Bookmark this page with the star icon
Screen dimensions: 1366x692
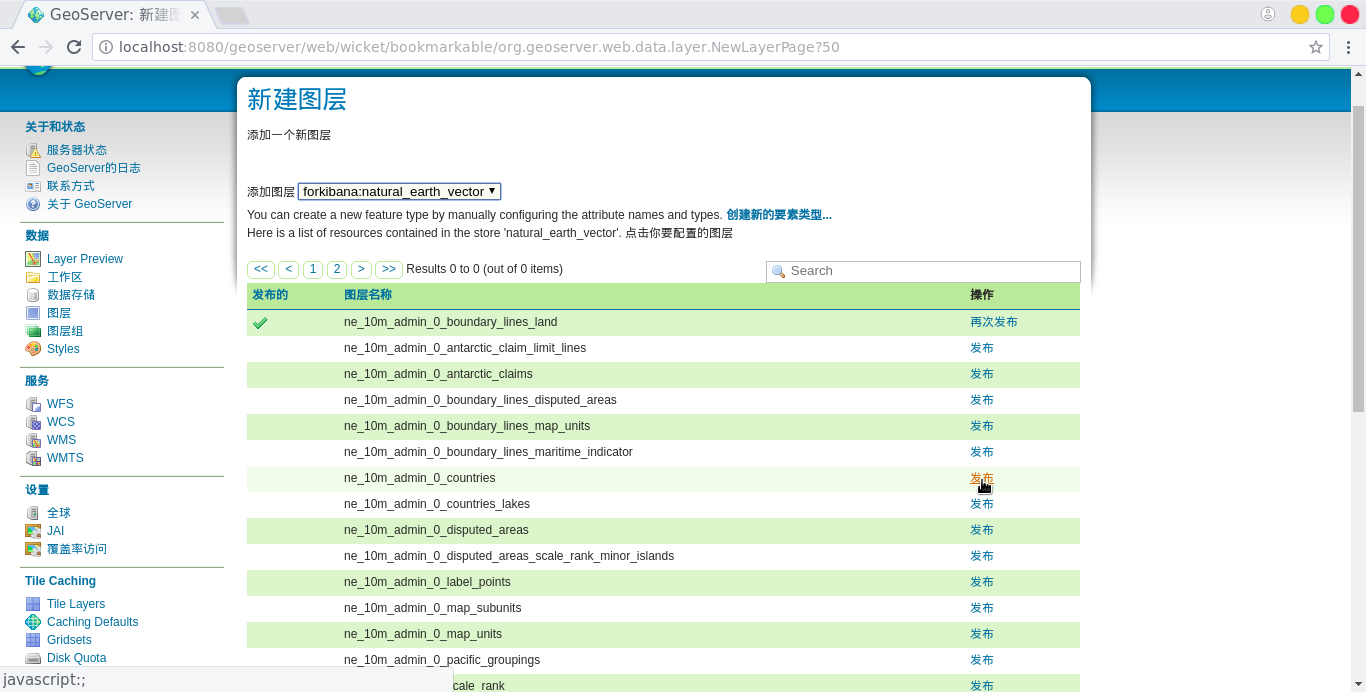pyautogui.click(x=1315, y=47)
